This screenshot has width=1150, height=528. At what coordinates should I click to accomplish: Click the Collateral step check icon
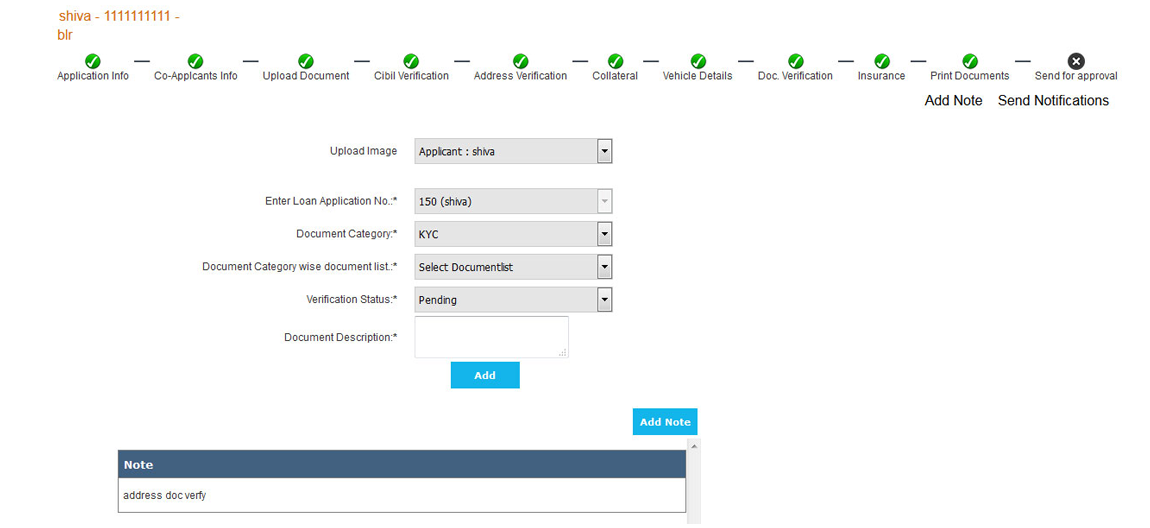coord(615,61)
